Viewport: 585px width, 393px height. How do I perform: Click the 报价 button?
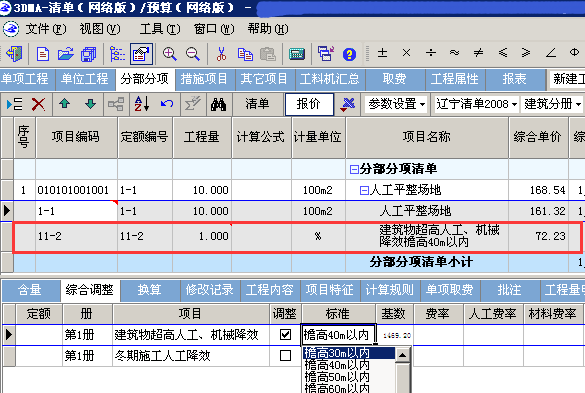tap(309, 104)
